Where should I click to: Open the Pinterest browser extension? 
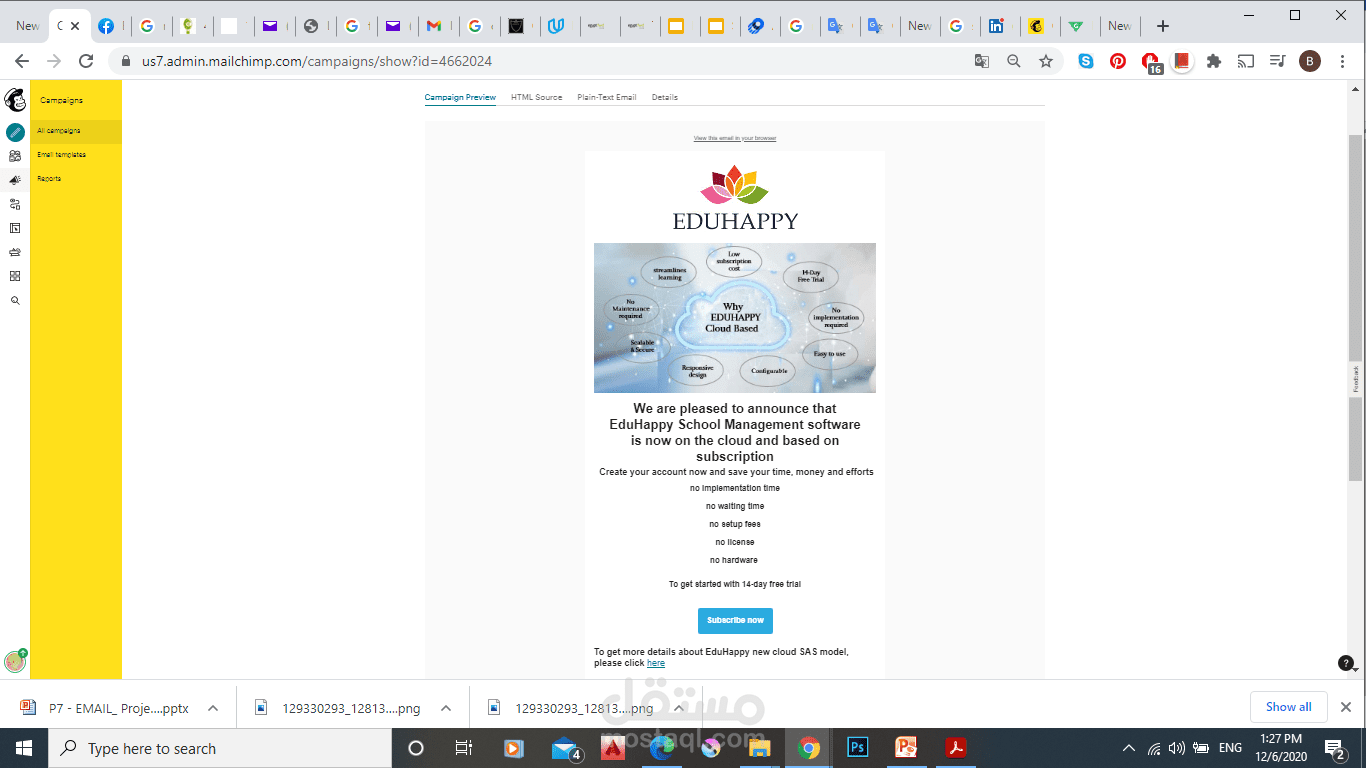[x=1118, y=61]
